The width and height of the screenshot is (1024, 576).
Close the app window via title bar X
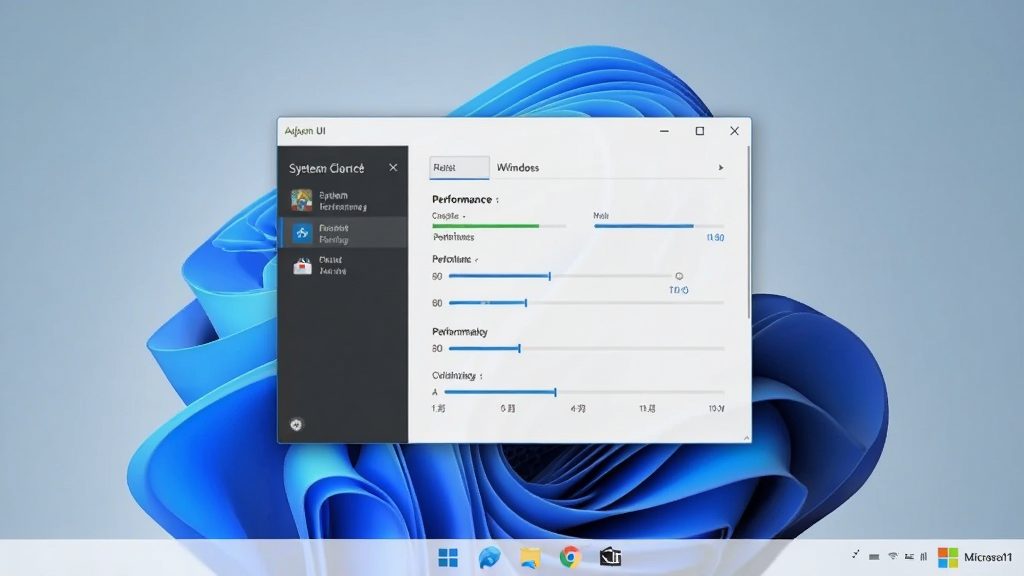click(735, 131)
